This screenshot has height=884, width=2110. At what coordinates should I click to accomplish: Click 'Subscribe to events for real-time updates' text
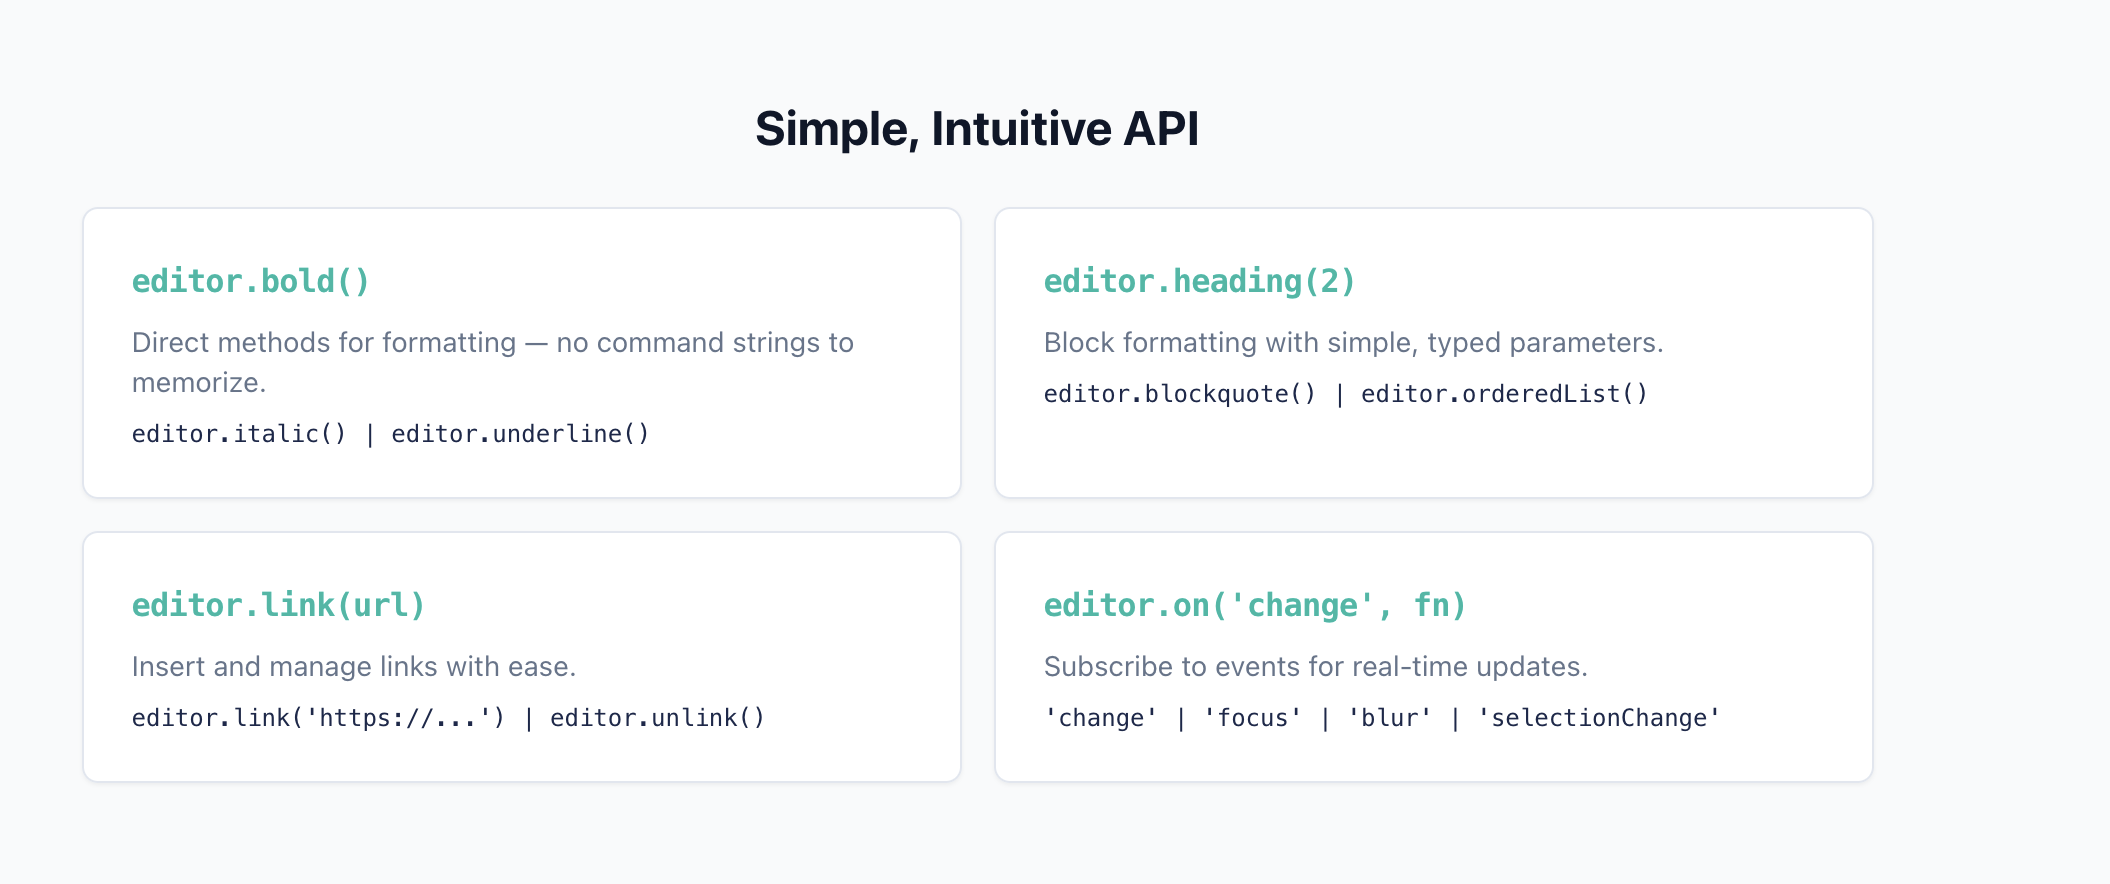click(1316, 667)
